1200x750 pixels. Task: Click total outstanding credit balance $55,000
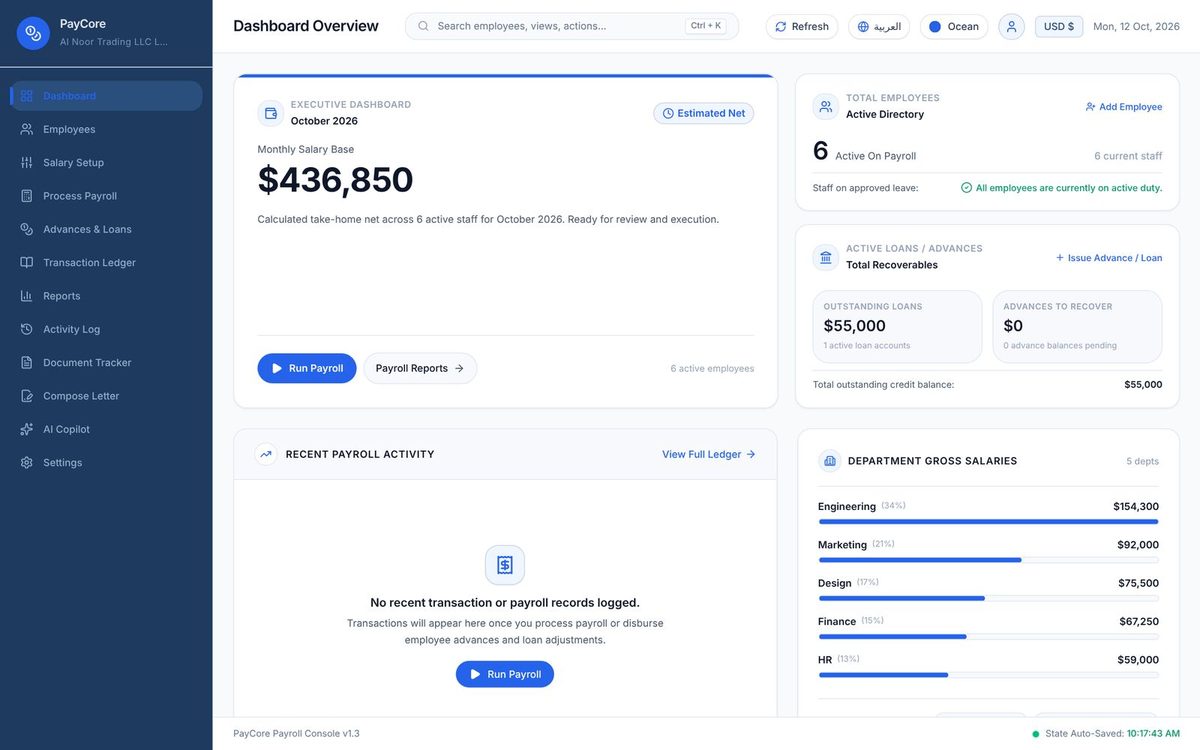pos(1143,385)
